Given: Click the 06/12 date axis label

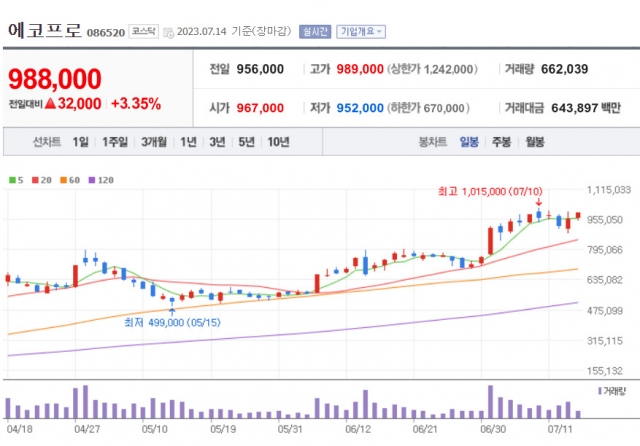Looking at the screenshot, I should coord(358,429).
